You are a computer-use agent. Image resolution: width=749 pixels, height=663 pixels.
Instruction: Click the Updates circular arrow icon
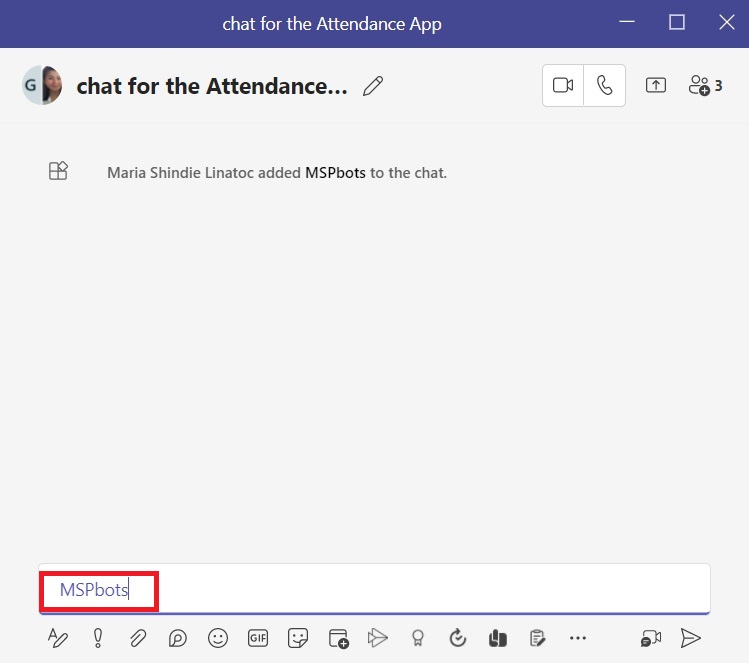pyautogui.click(x=458, y=638)
